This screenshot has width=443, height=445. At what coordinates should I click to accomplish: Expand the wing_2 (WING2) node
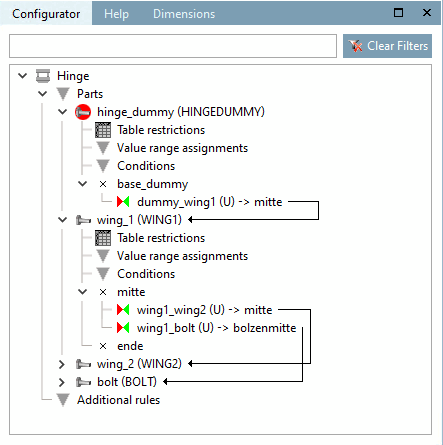62,364
